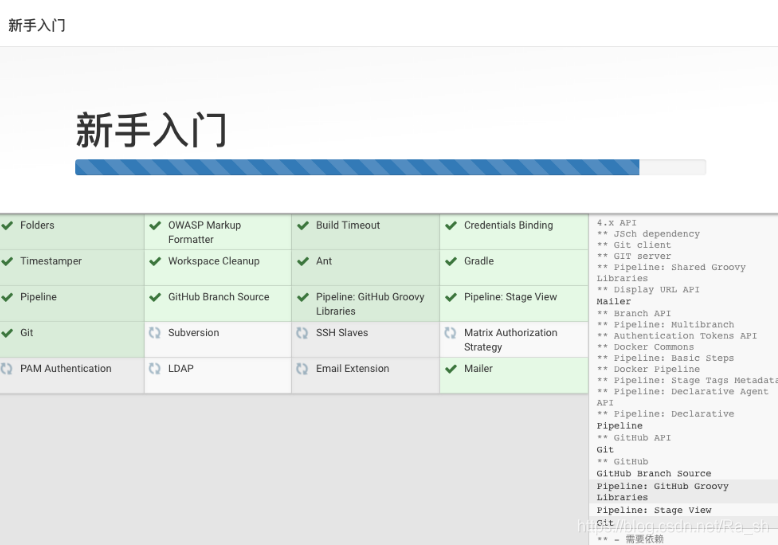Select the Pipeline: Stage View log entry

click(x=654, y=510)
